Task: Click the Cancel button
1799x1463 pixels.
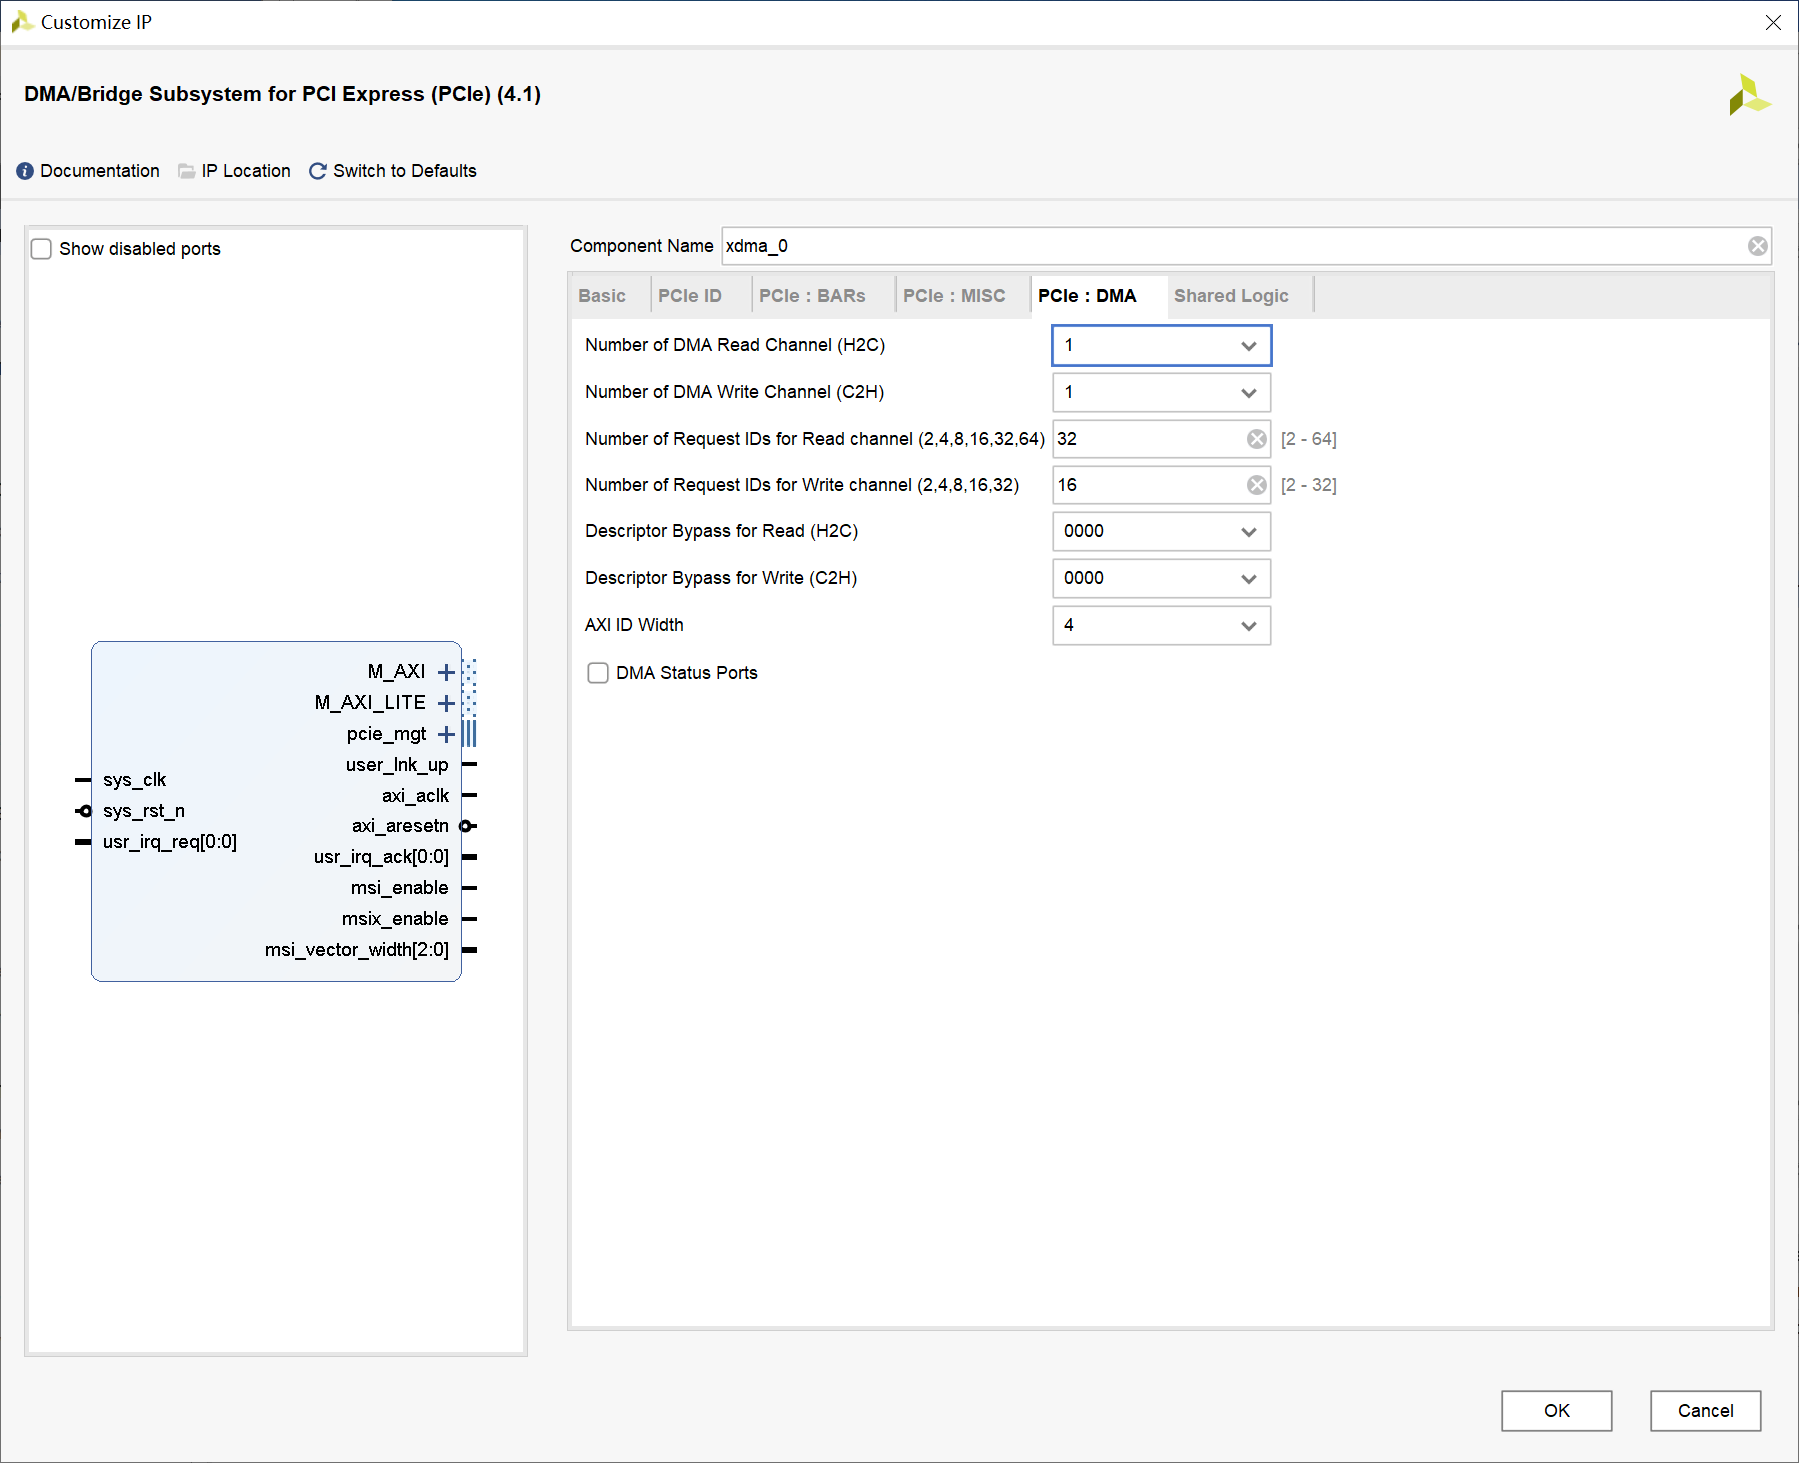Action: point(1705,1411)
